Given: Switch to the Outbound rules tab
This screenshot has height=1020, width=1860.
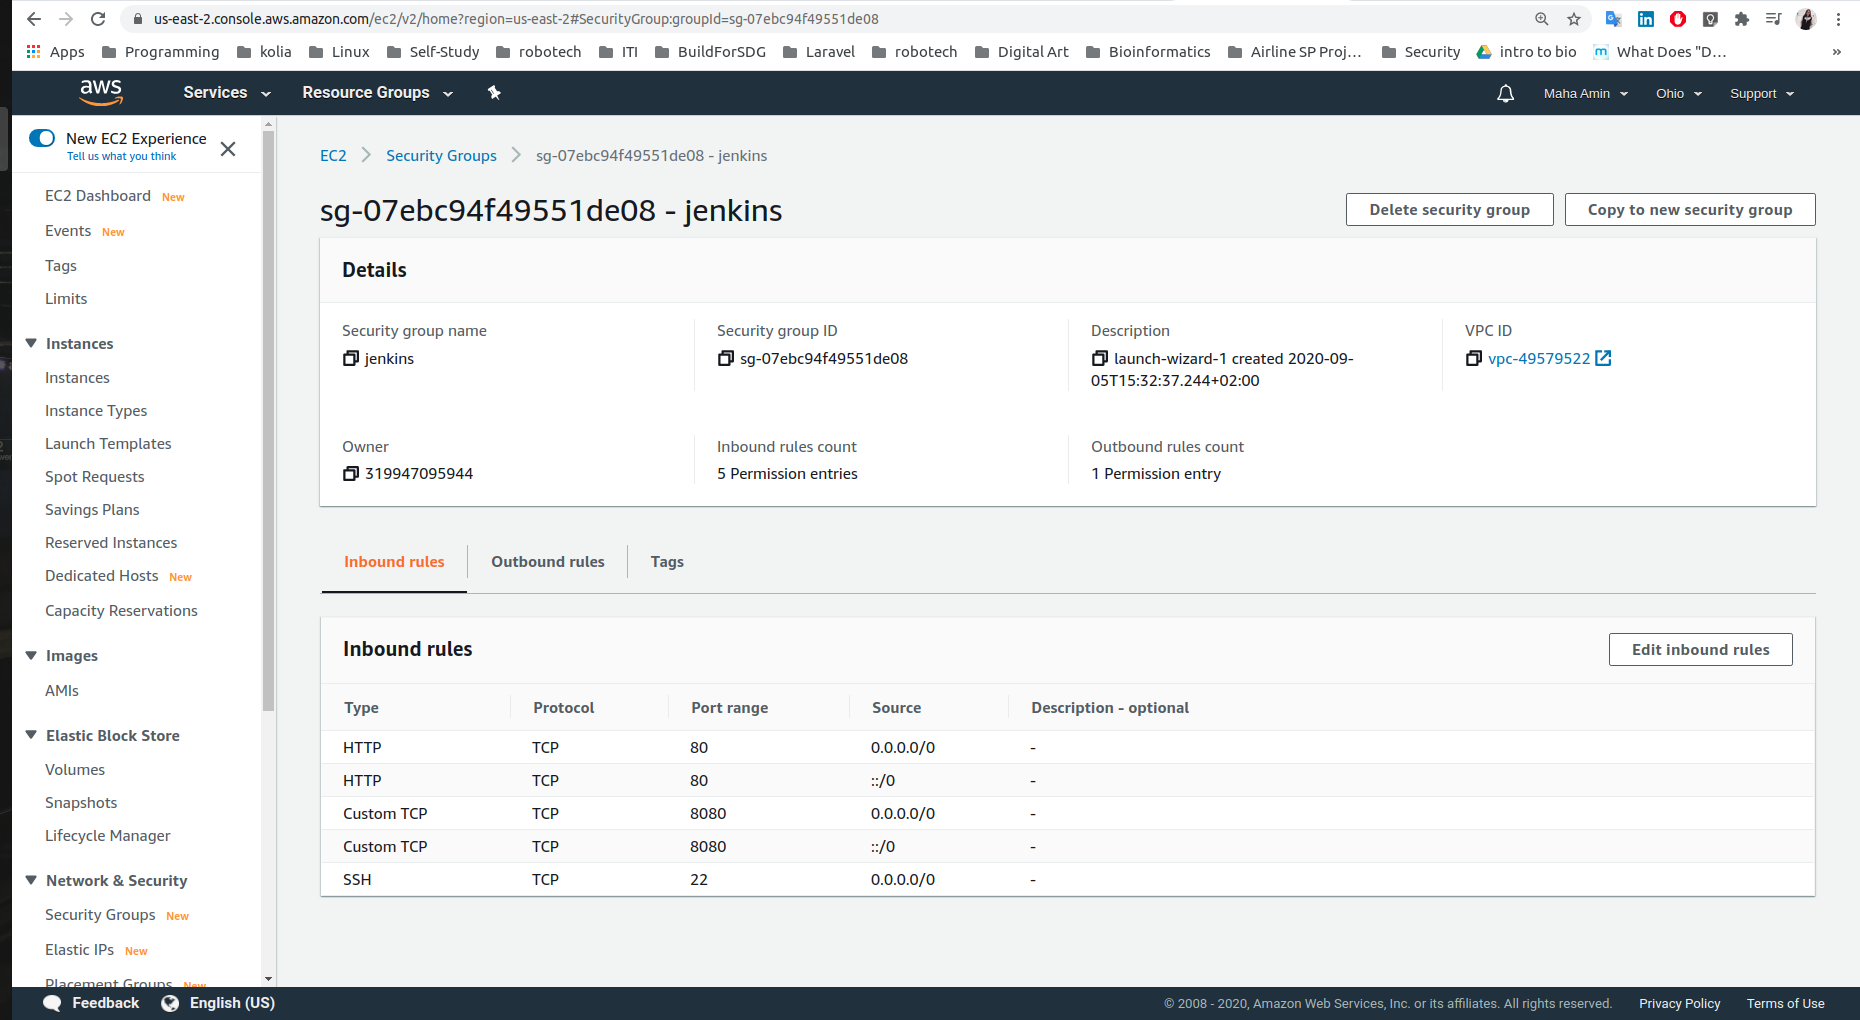Looking at the screenshot, I should [x=548, y=562].
